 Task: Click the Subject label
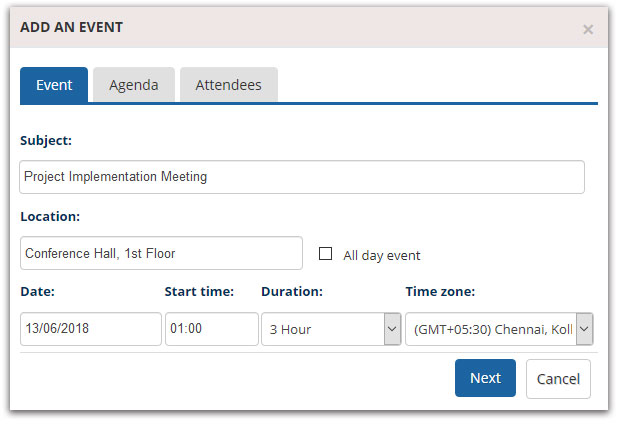(46, 141)
